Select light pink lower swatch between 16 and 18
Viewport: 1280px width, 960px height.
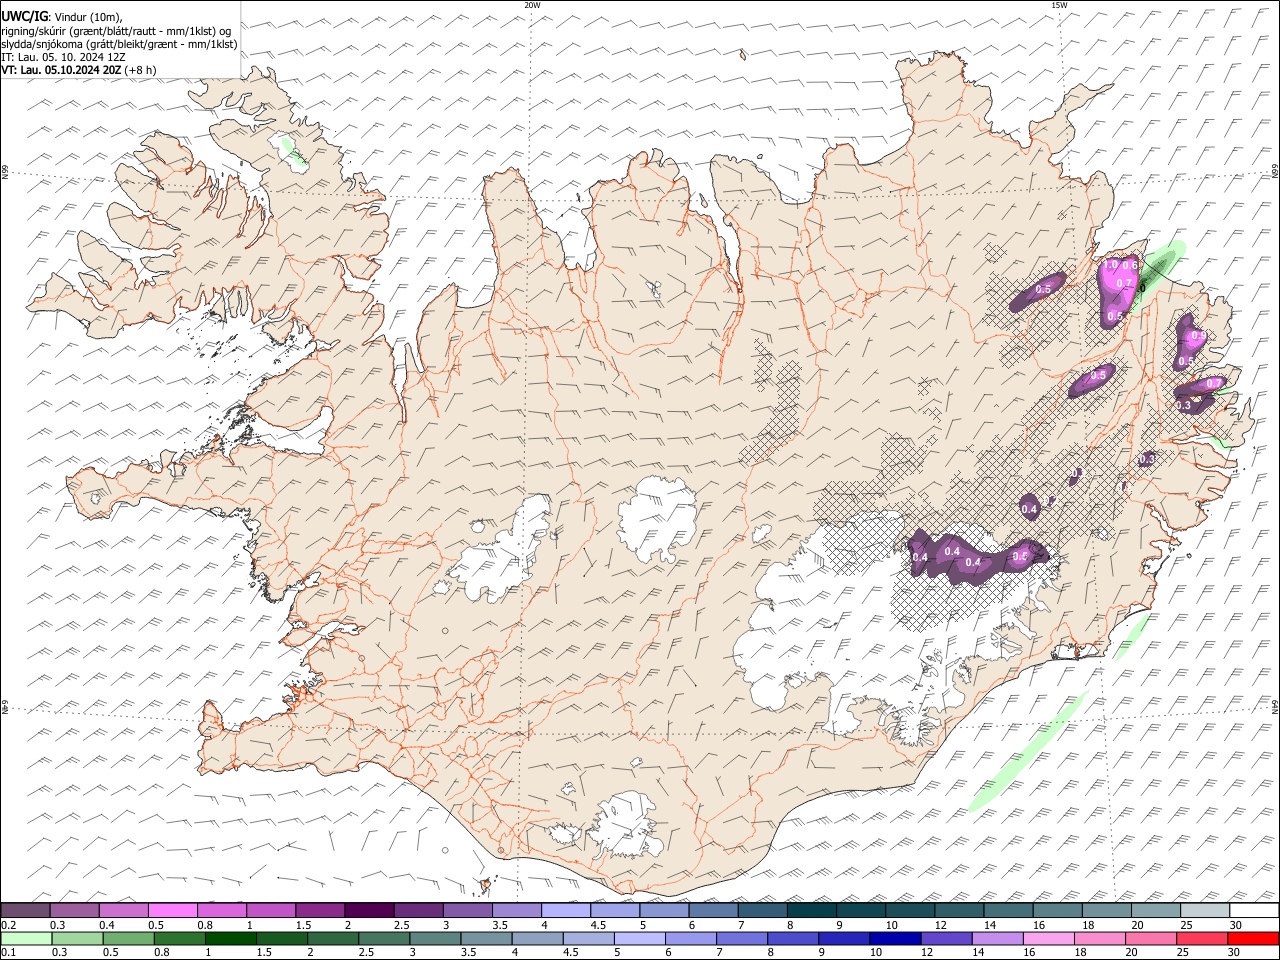pyautogui.click(x=1047, y=938)
